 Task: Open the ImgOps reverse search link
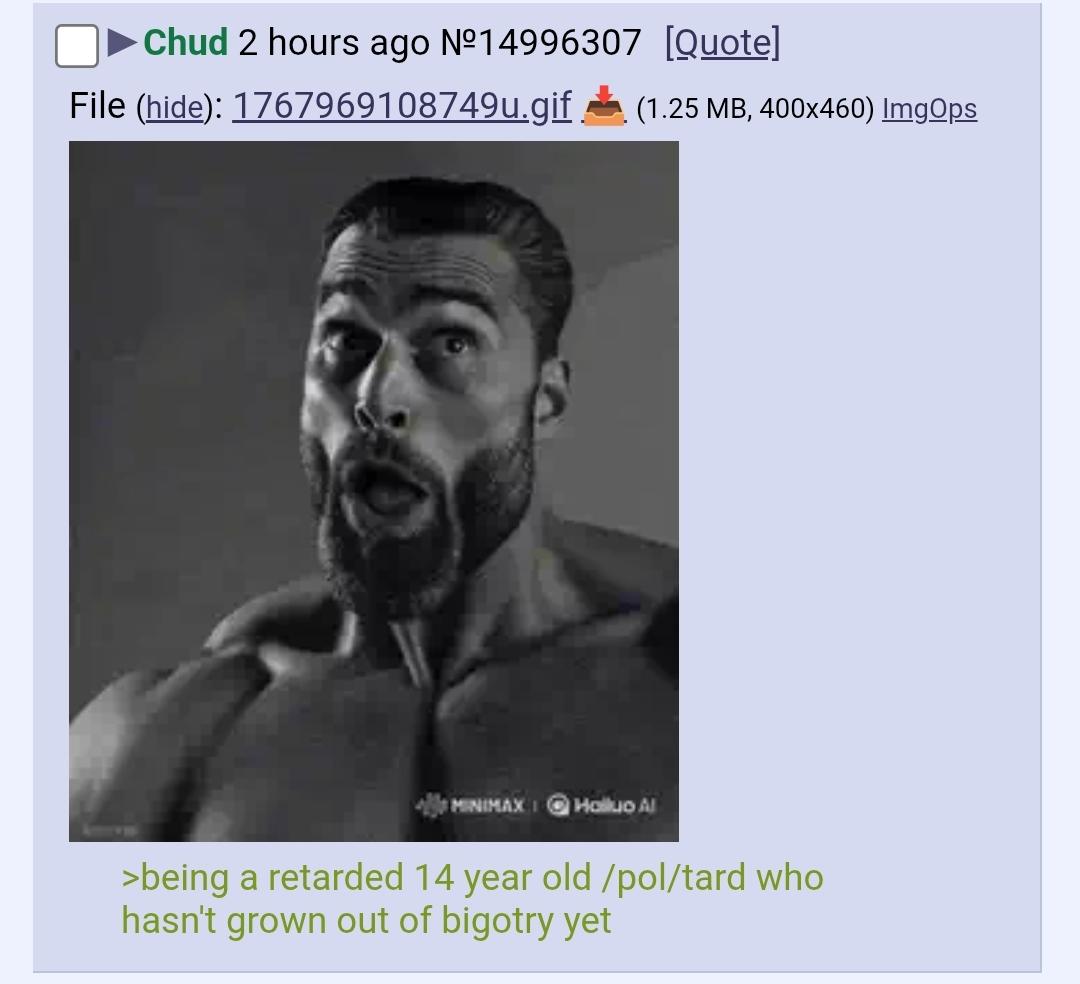coord(929,109)
